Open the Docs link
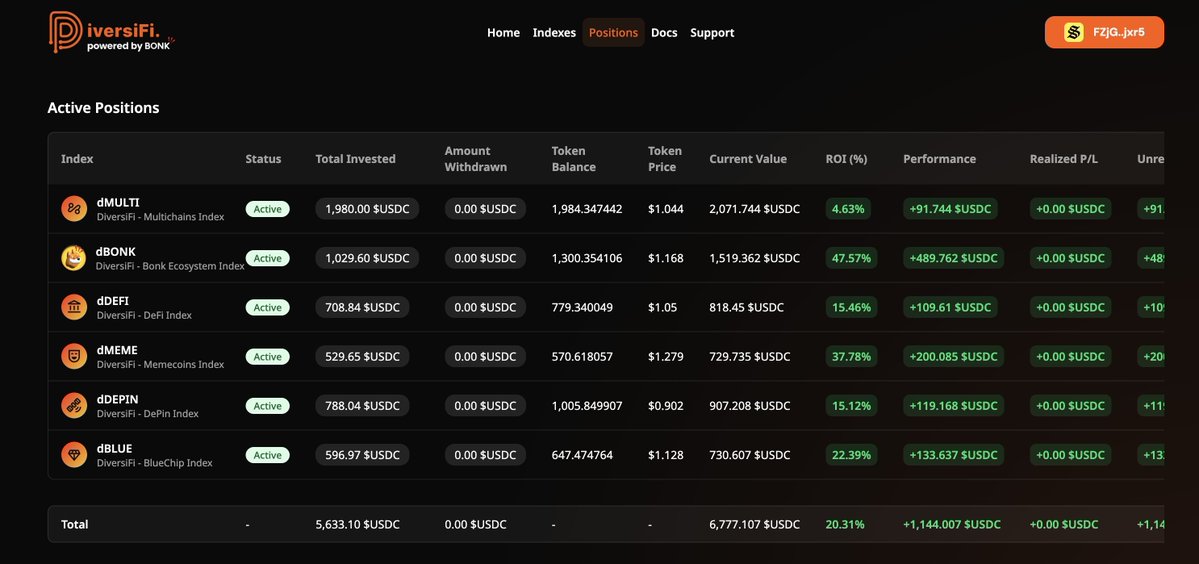Screen dimensions: 1199x564 point(664,33)
